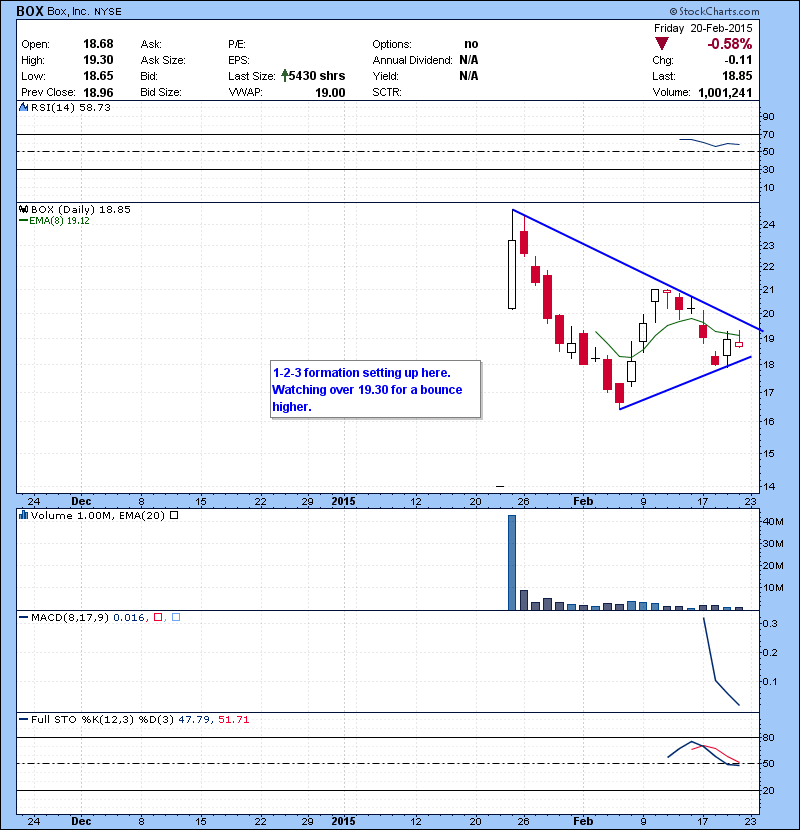Click the 40M label on volume axis
The image size is (800, 830).
tap(773, 521)
